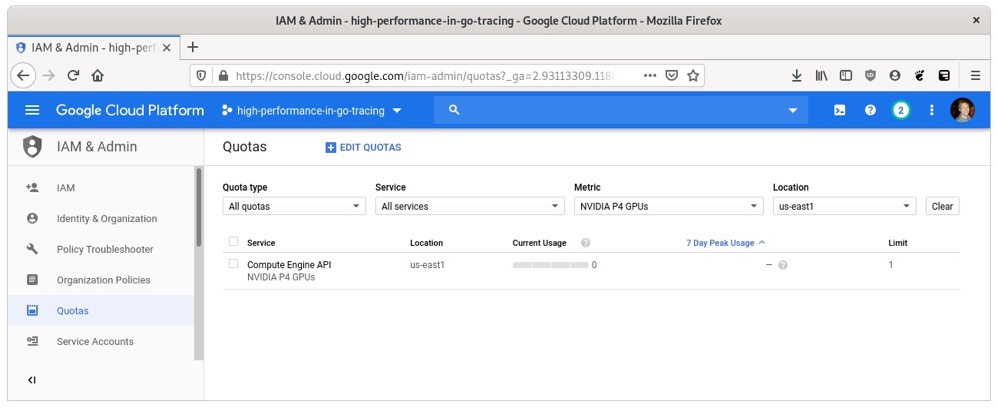Go back using the browser back arrow
Image resolution: width=998 pixels, height=408 pixels.
point(23,76)
